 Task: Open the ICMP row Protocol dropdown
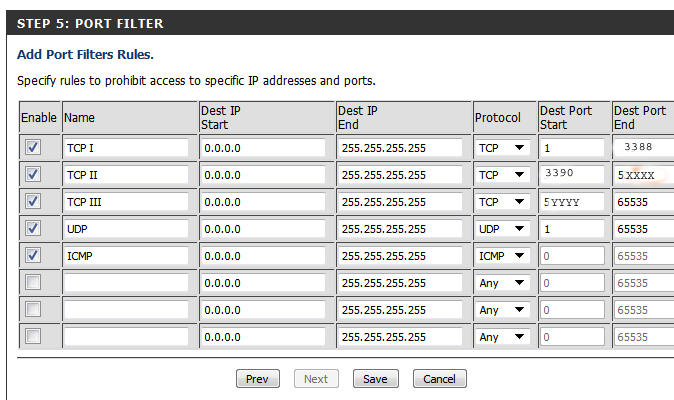(x=502, y=256)
